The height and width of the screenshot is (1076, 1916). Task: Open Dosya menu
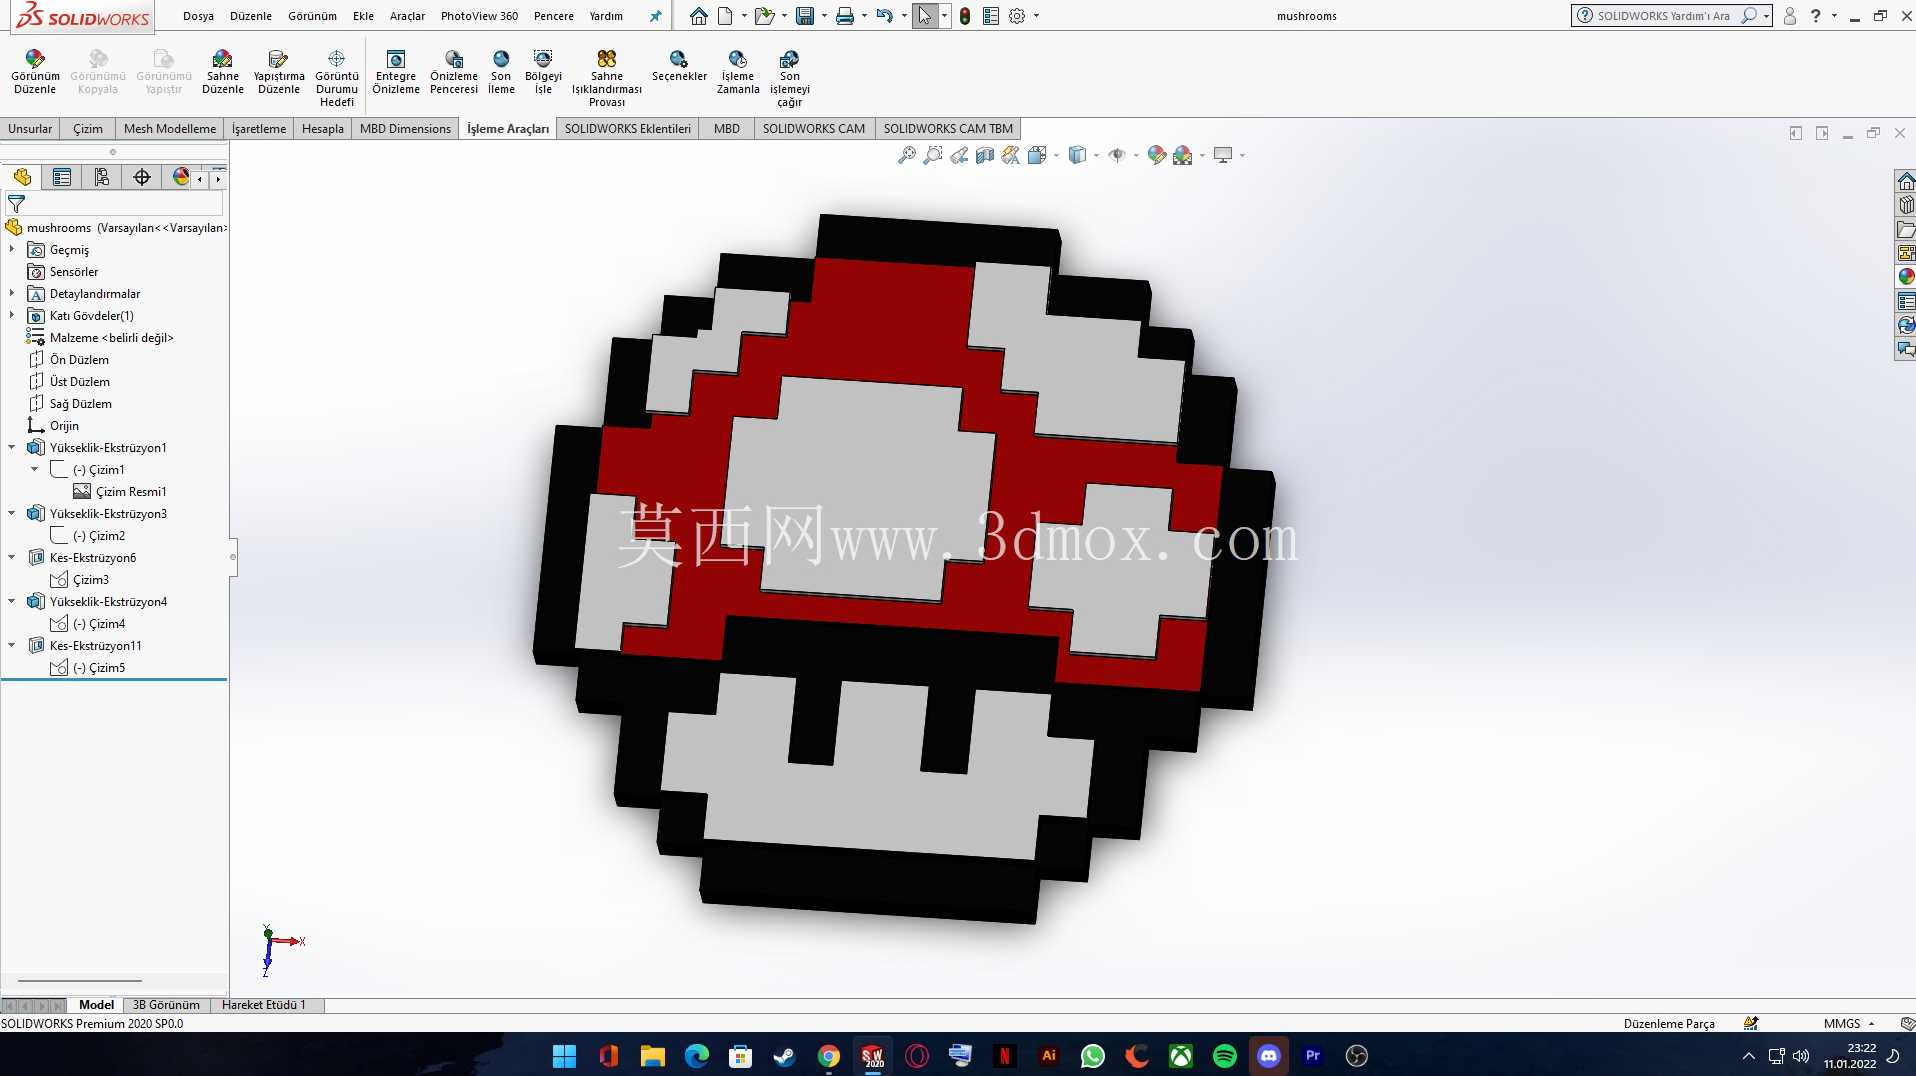(198, 16)
